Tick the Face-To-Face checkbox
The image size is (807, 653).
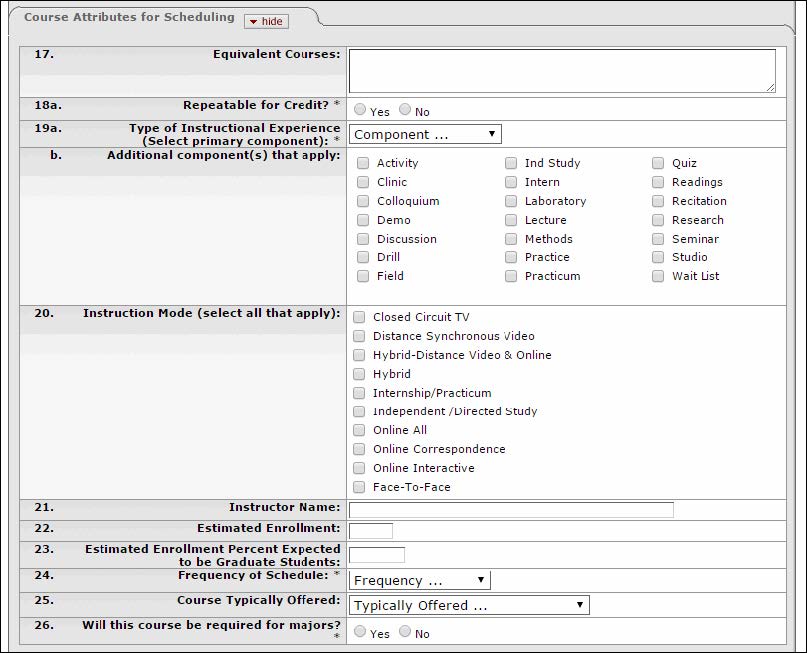359,487
